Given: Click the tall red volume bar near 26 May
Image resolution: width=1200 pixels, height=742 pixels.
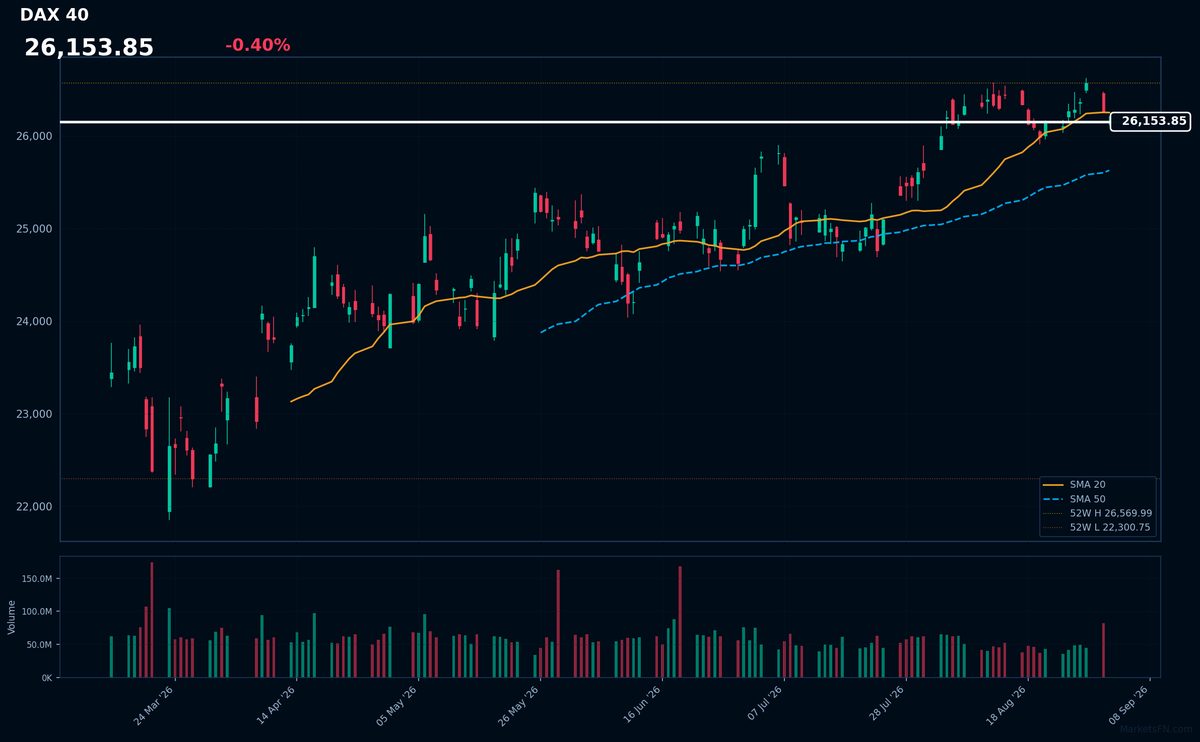Looking at the screenshot, I should [558, 624].
